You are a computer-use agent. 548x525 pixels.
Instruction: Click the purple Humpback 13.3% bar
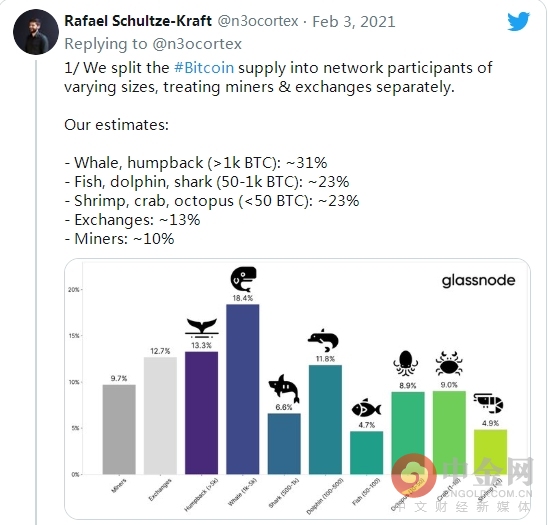click(201, 413)
